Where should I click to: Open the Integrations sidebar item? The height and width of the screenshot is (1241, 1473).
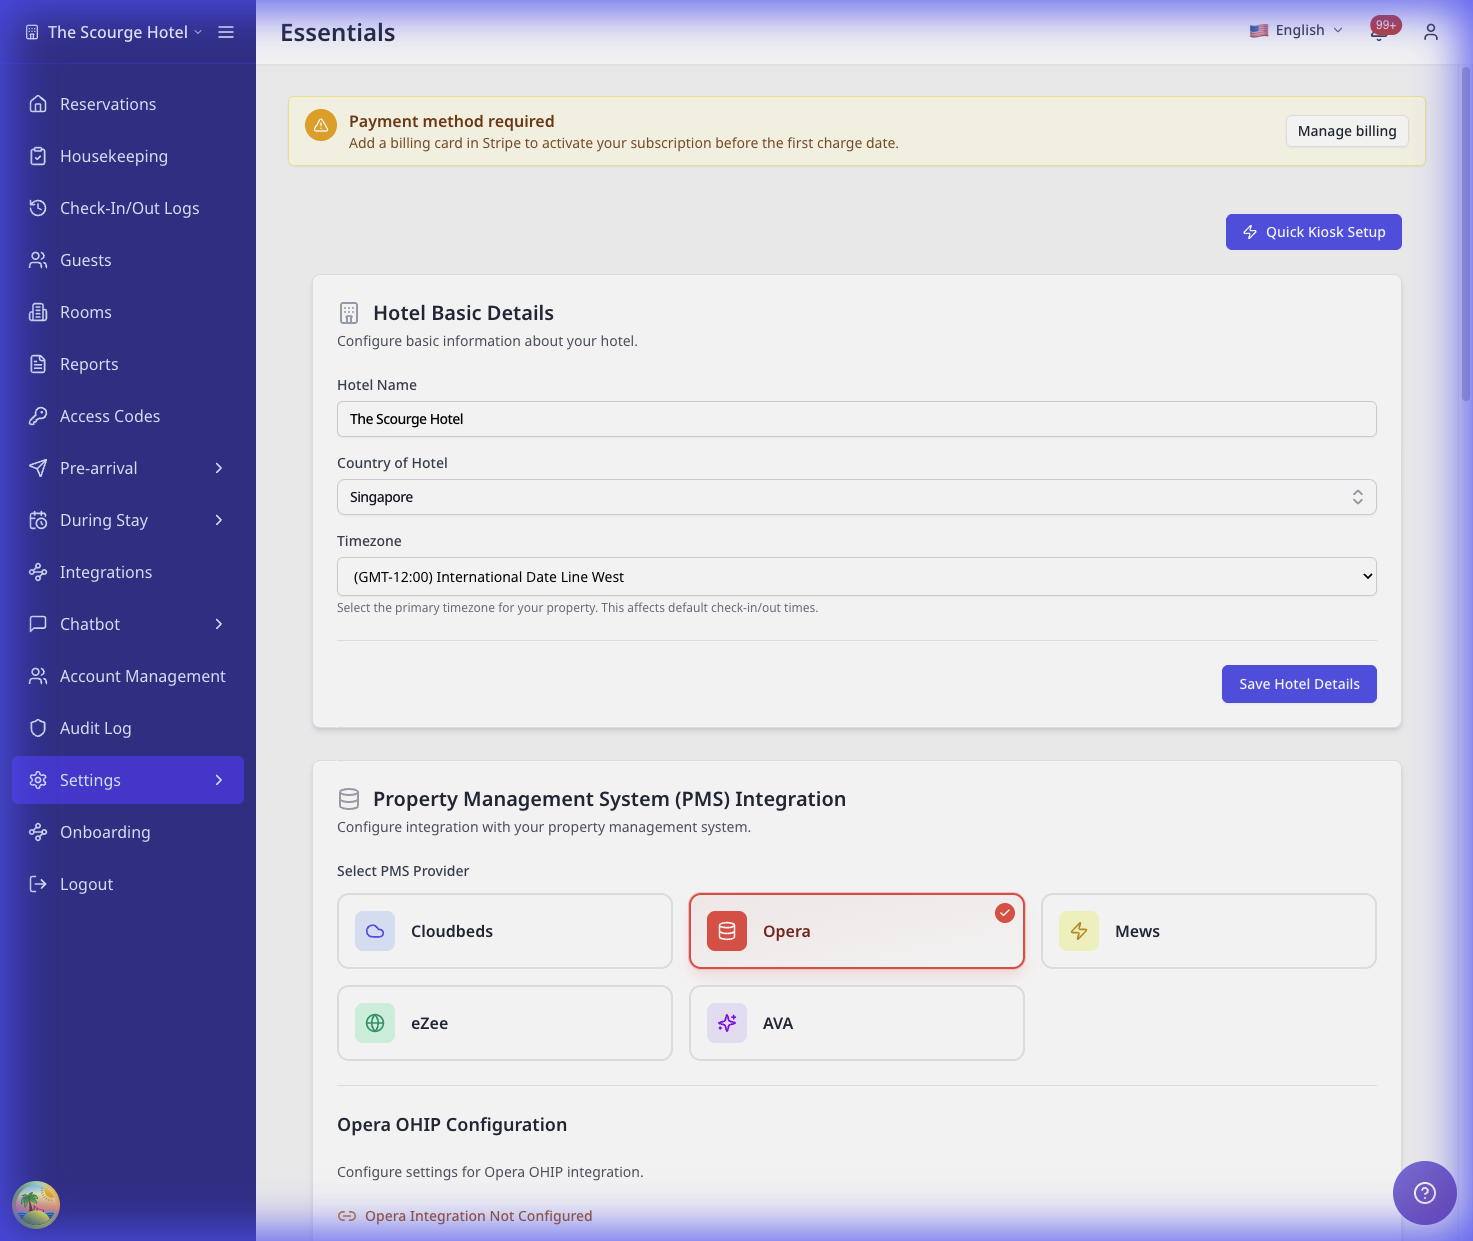(106, 572)
